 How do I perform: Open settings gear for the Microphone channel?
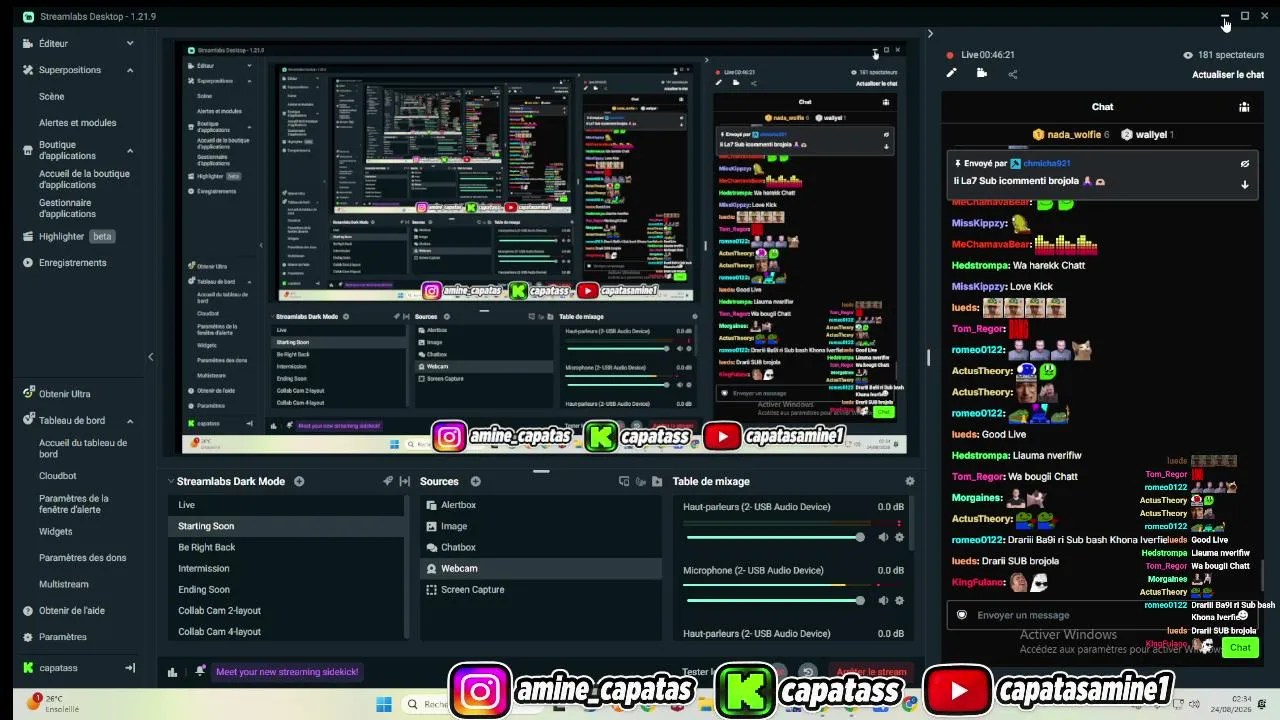pos(899,600)
